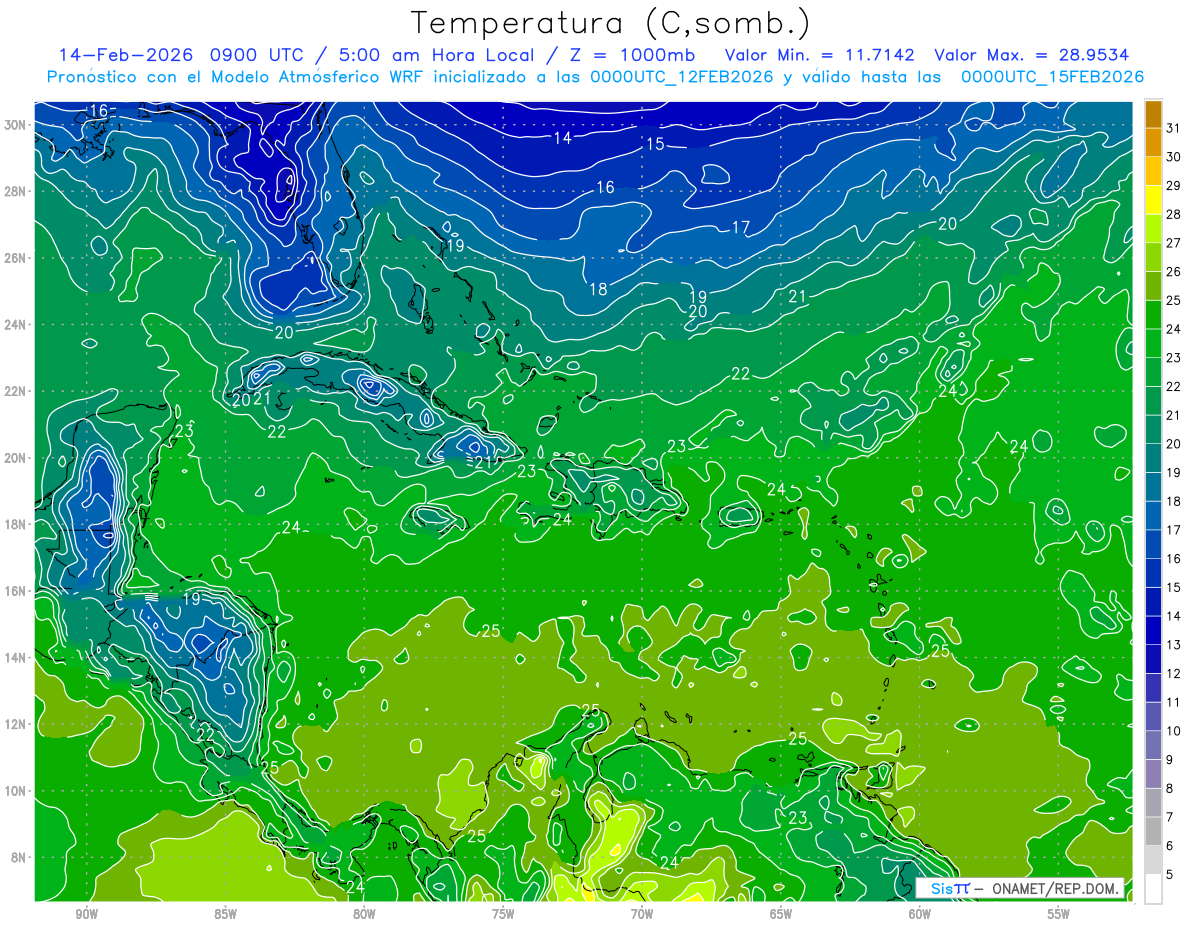Click the '75W' longitude axis label
1200x927 pixels.
click(x=503, y=914)
